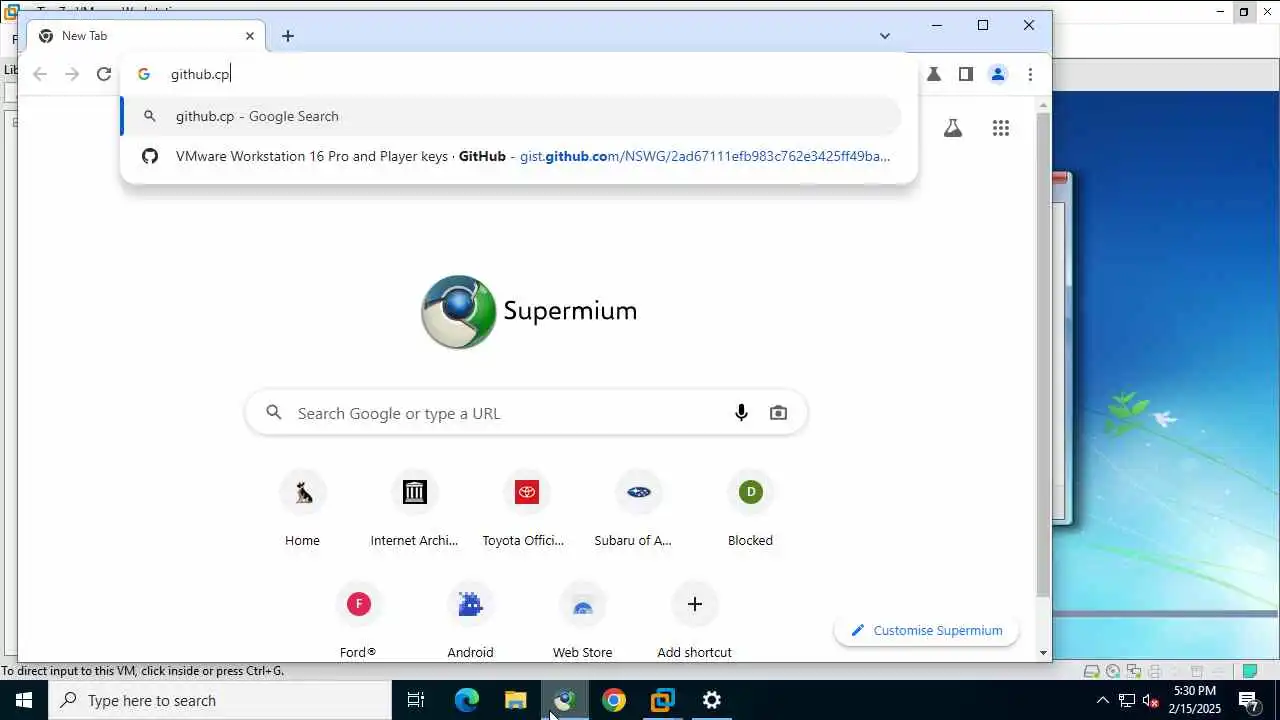The width and height of the screenshot is (1280, 720).
Task: Click the scrollbar up arrow in Supermium
Action: click(1044, 104)
